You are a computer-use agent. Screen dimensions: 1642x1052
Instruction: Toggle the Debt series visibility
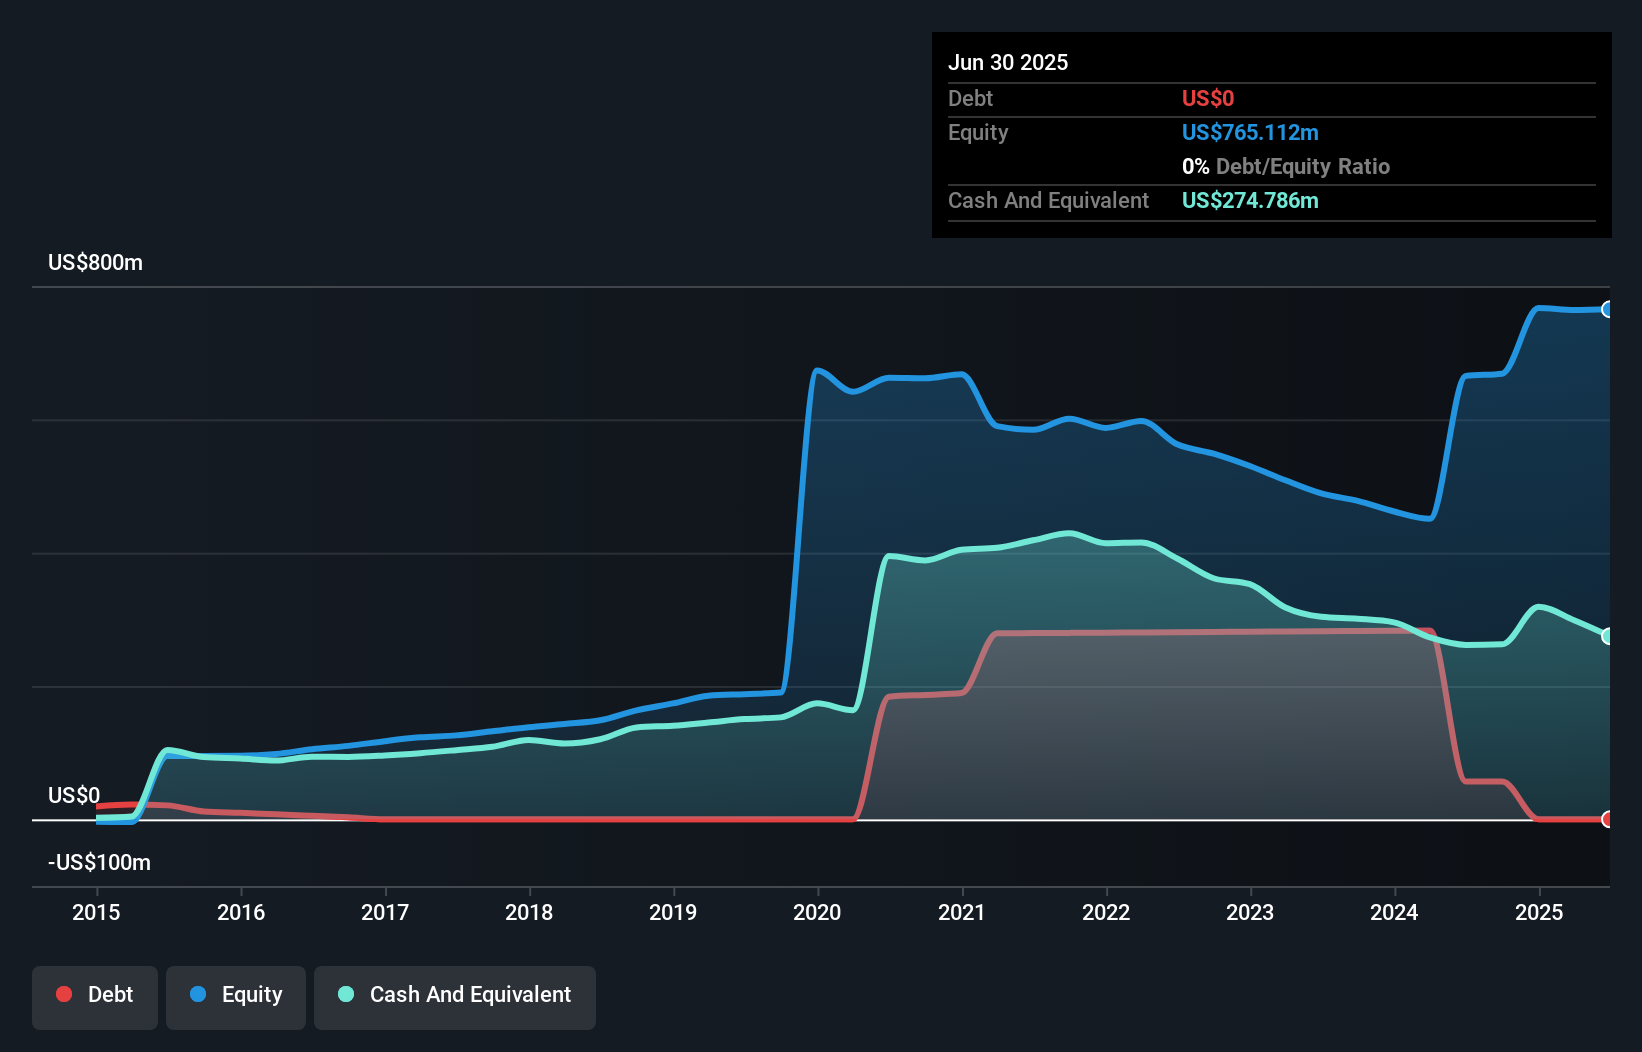[95, 995]
